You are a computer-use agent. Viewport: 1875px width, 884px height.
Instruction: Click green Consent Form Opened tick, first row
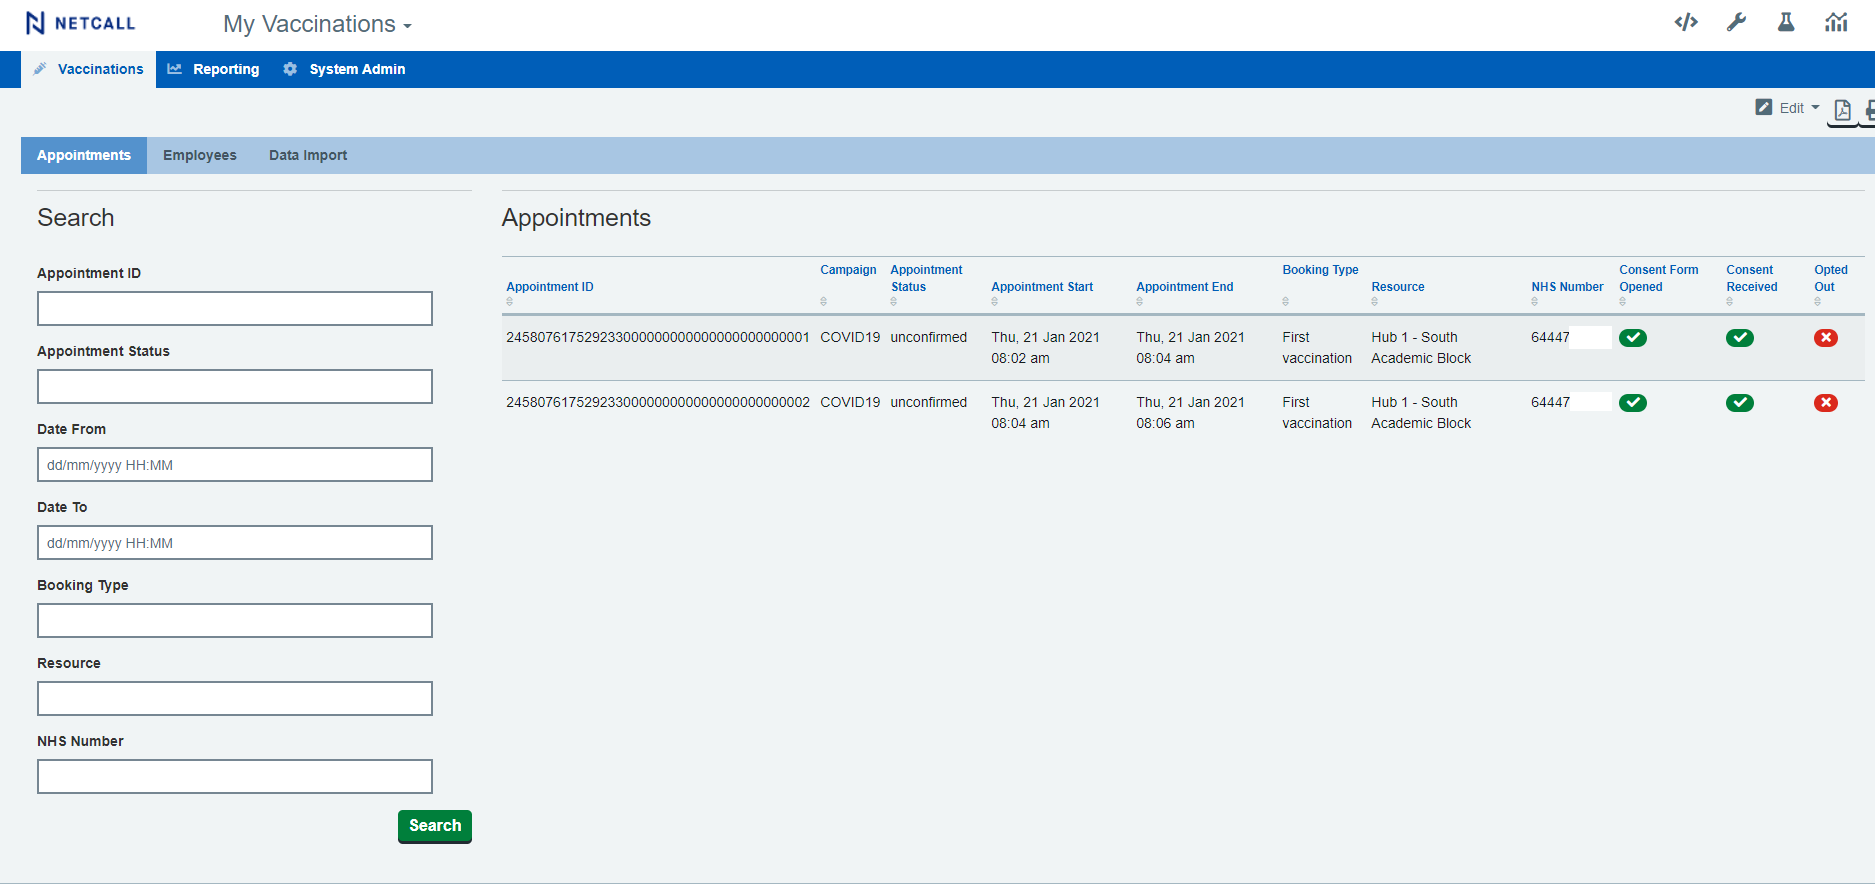[x=1633, y=338]
